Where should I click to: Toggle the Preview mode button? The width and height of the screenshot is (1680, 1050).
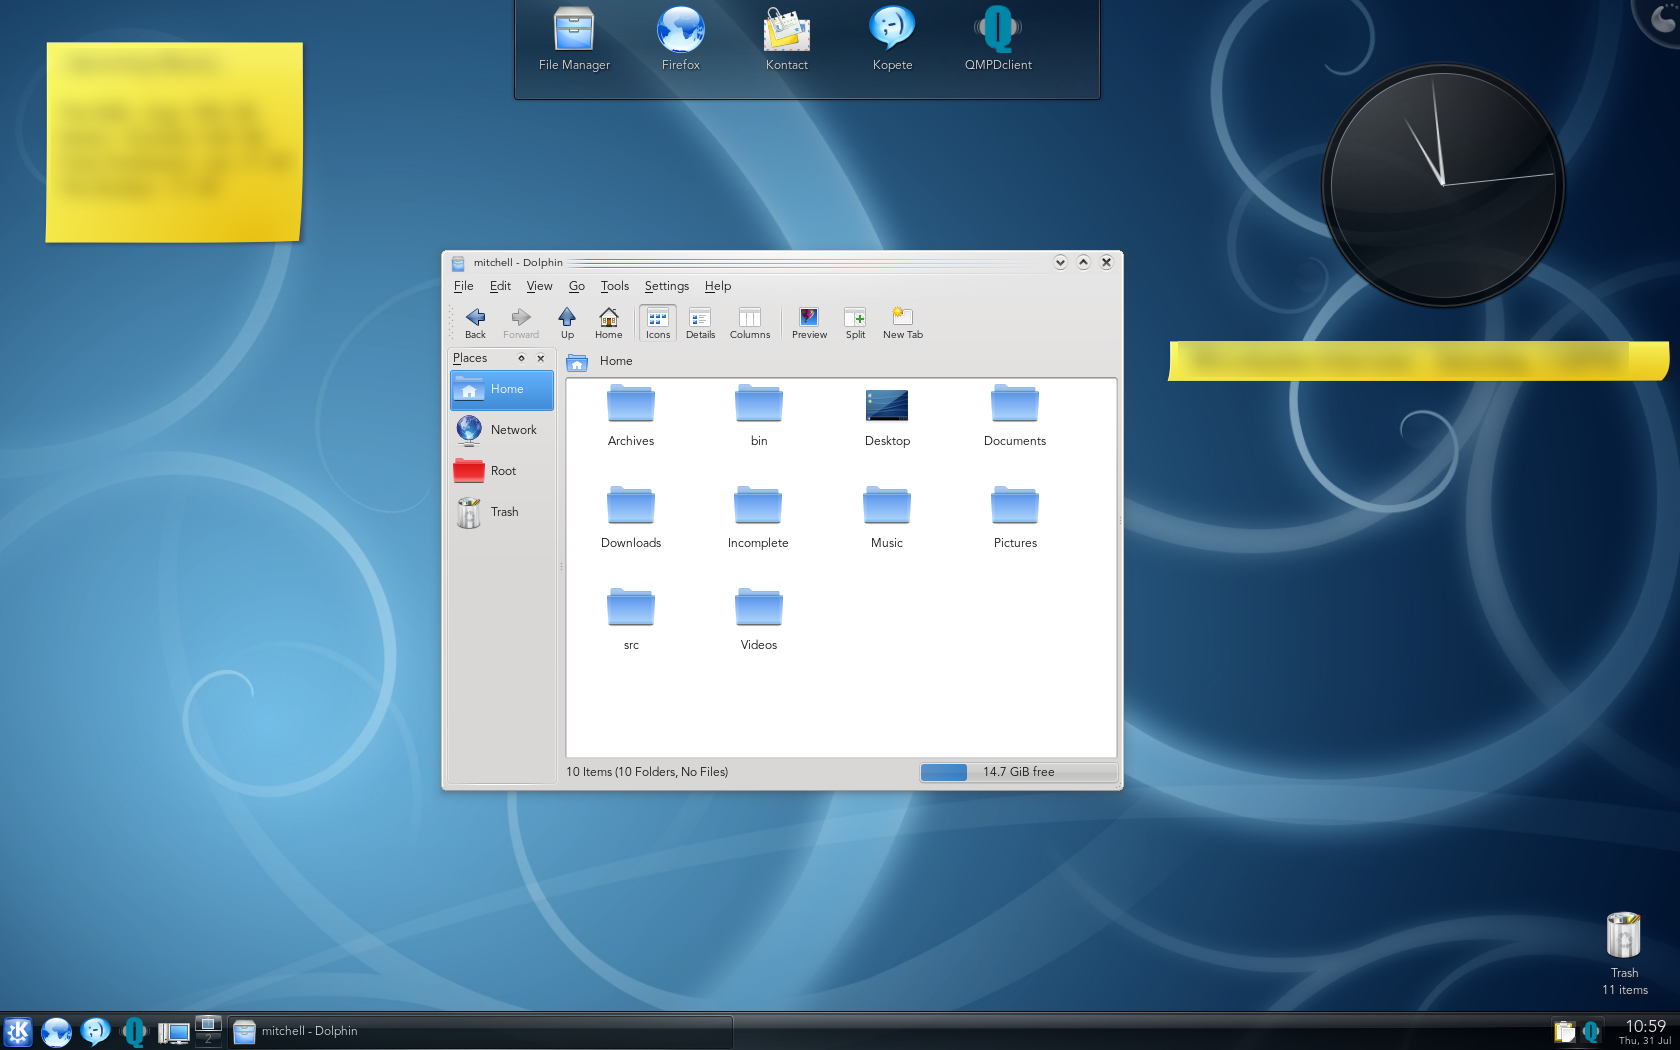point(809,322)
